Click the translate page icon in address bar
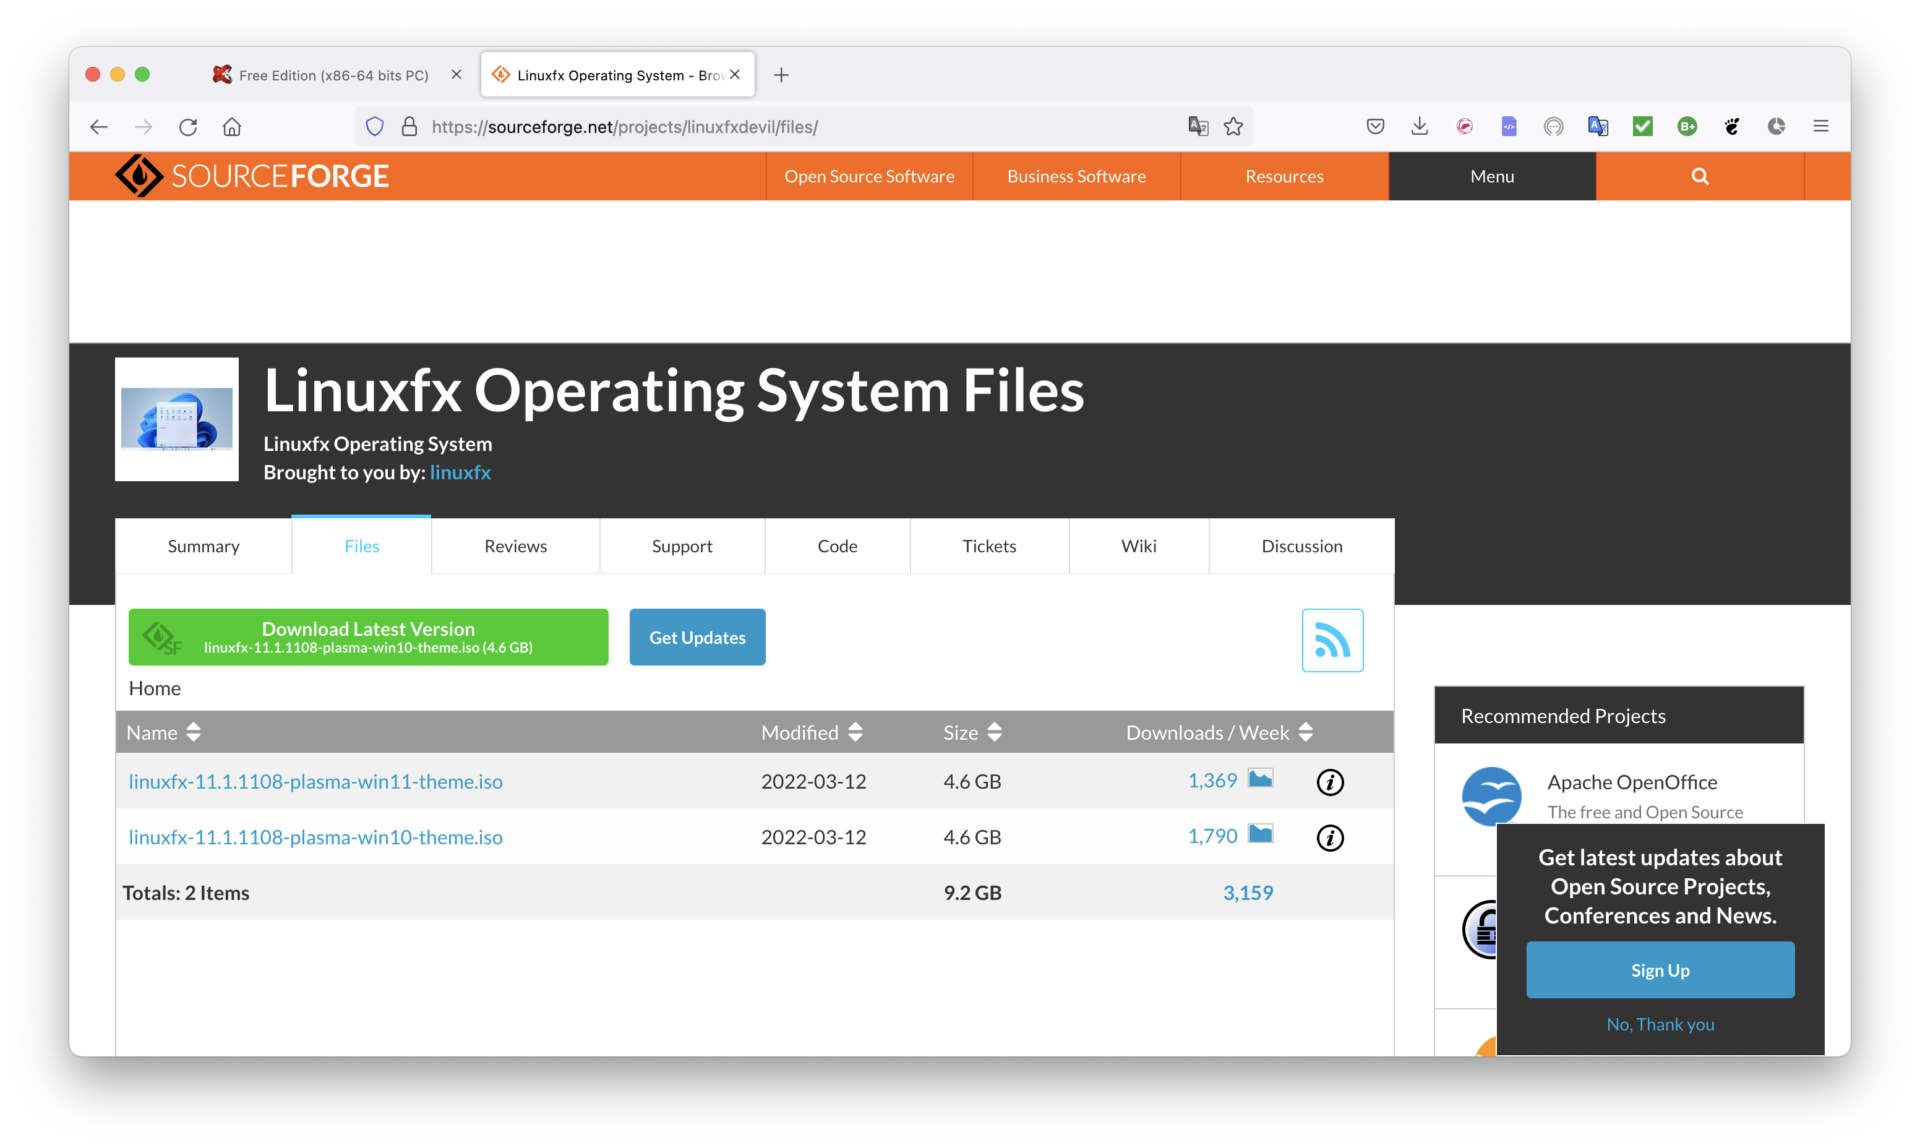Screen dimensions: 1920x1148 click(1198, 126)
